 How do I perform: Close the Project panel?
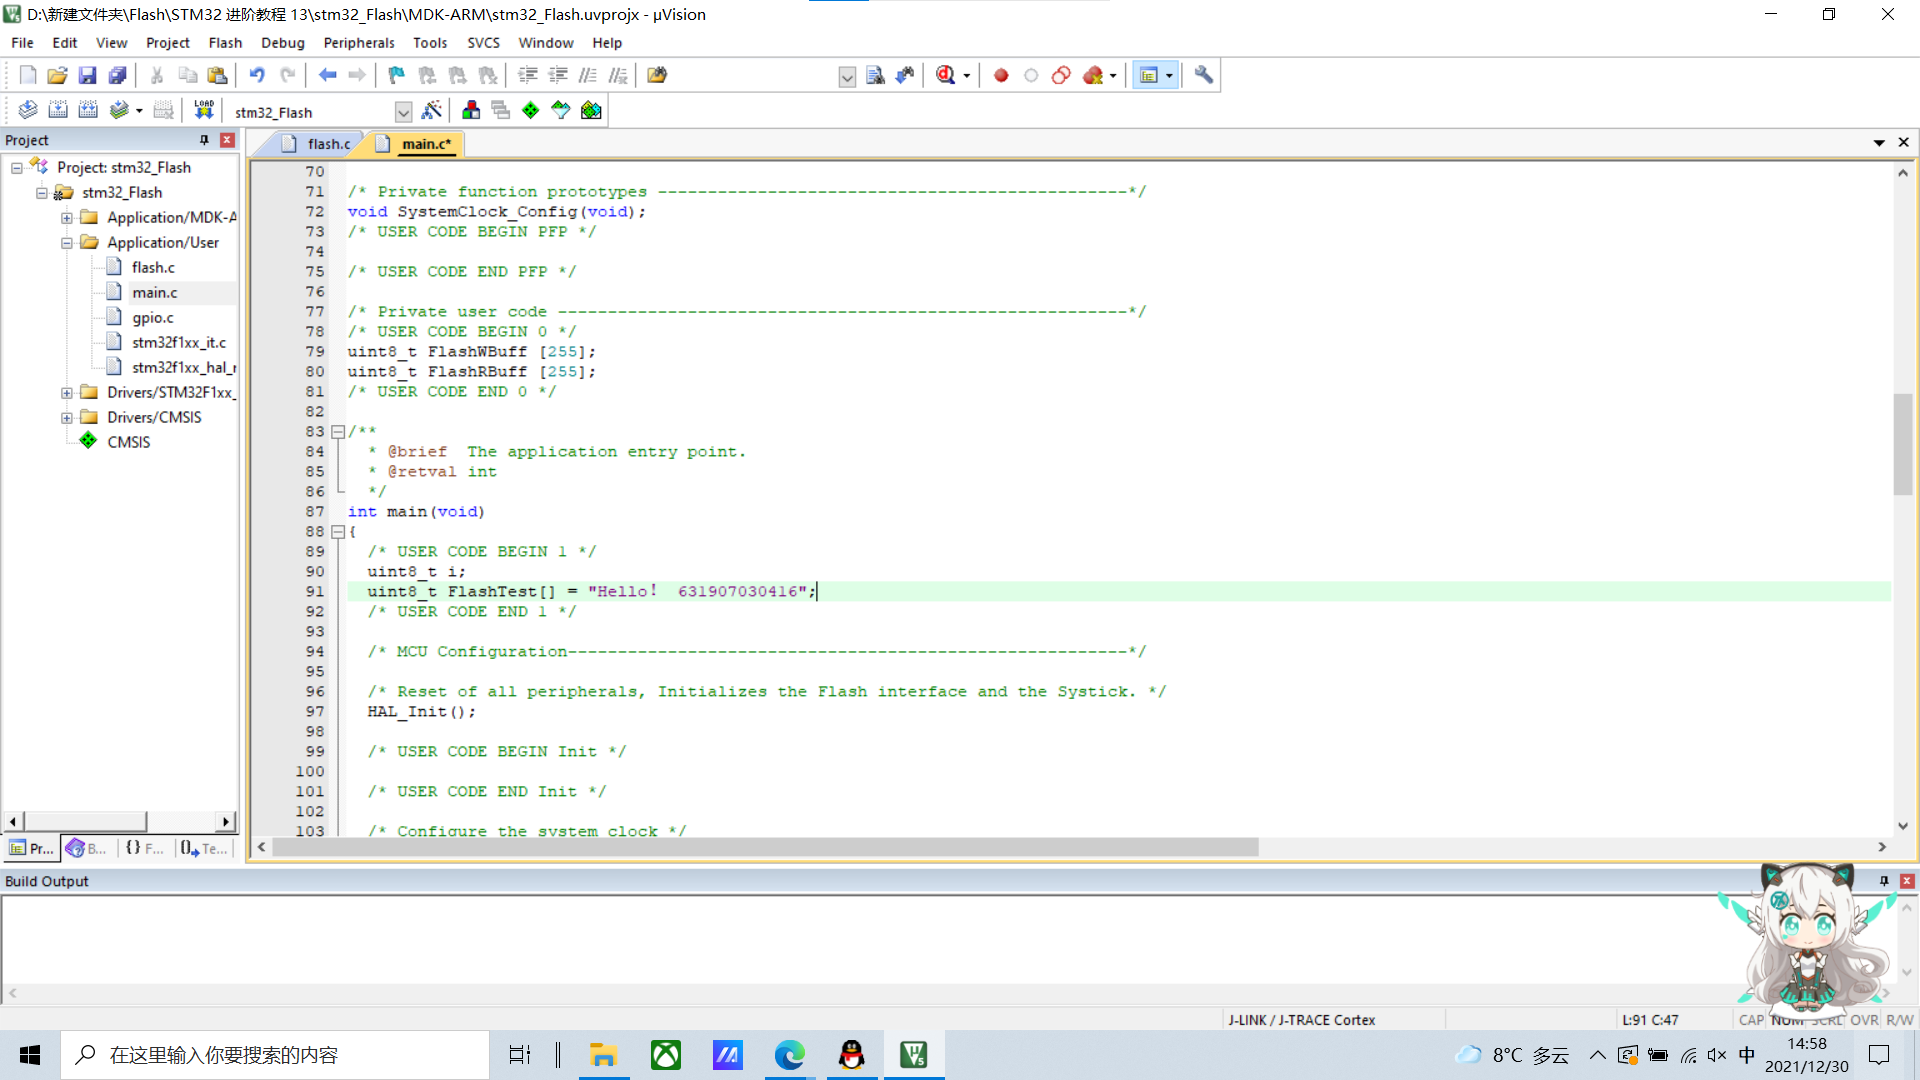tap(227, 140)
